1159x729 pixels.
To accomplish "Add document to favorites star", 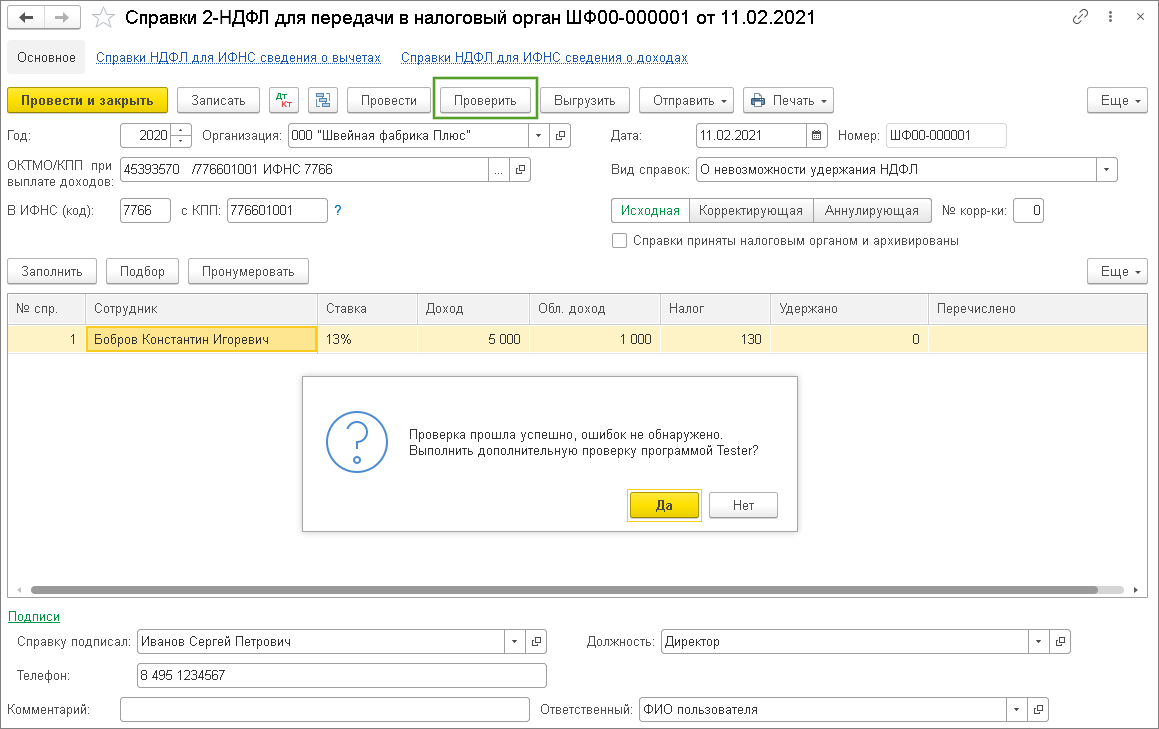I will pos(103,18).
